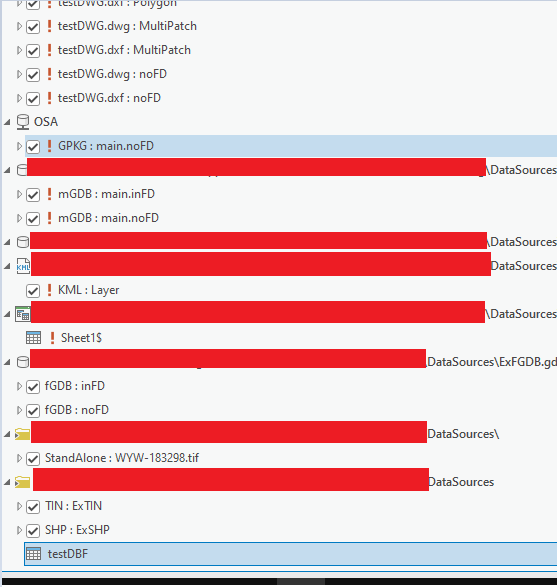Select the OSA source label
This screenshot has width=557, height=587.
tap(46, 122)
